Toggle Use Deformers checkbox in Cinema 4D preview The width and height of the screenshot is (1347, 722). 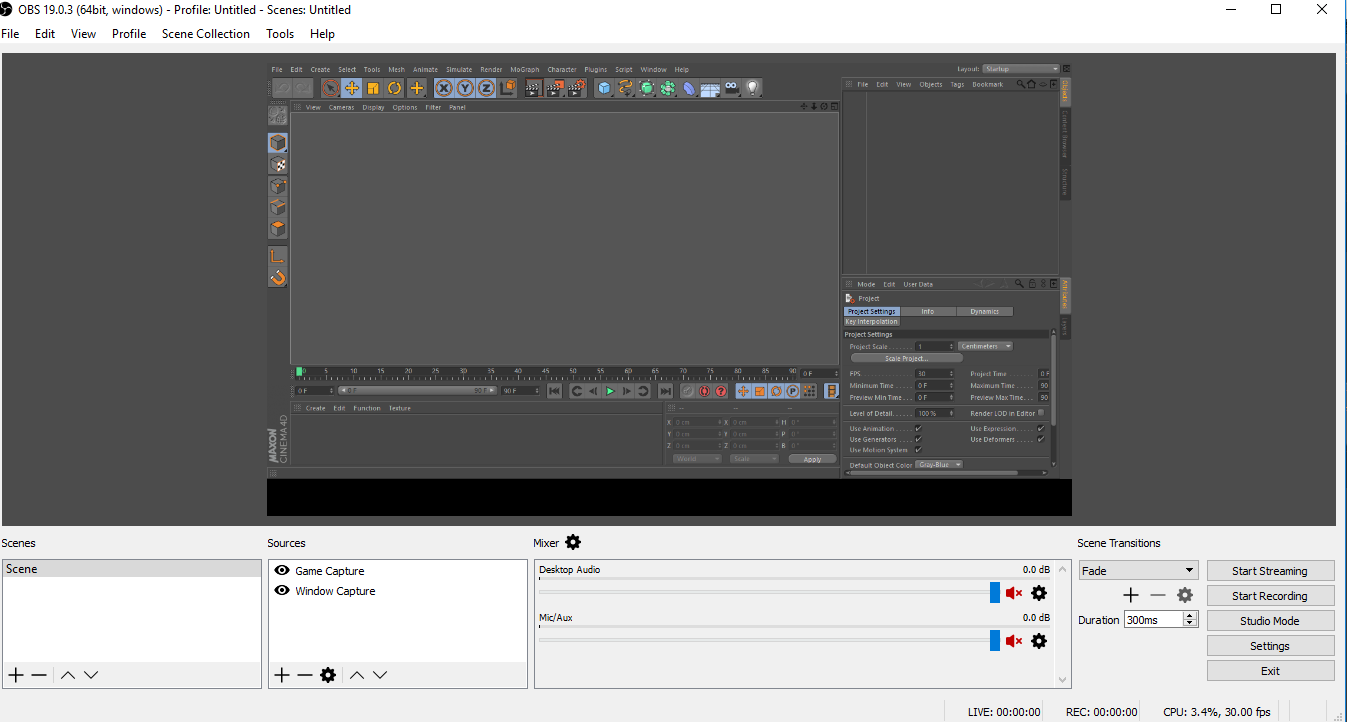(x=1041, y=439)
